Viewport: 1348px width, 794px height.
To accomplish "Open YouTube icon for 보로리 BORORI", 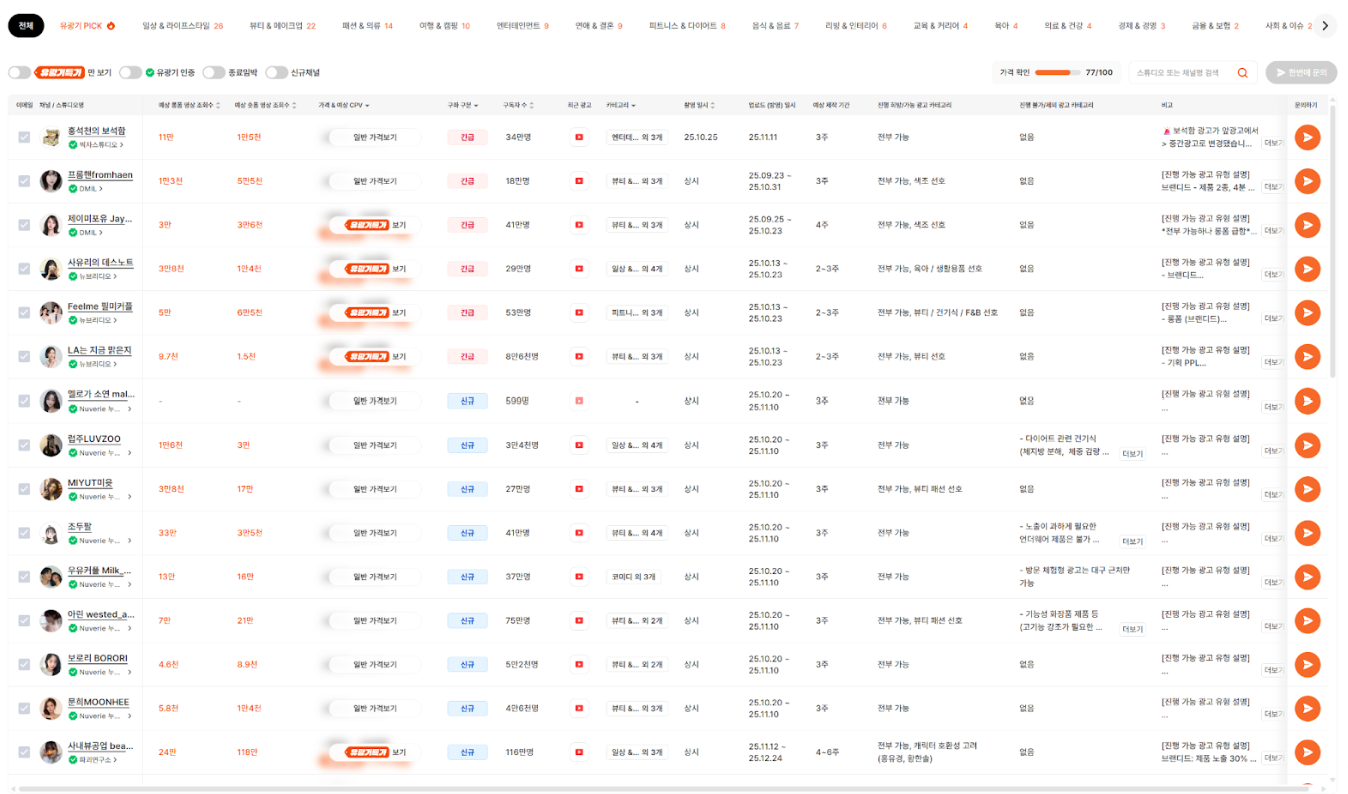I will click(x=578, y=665).
